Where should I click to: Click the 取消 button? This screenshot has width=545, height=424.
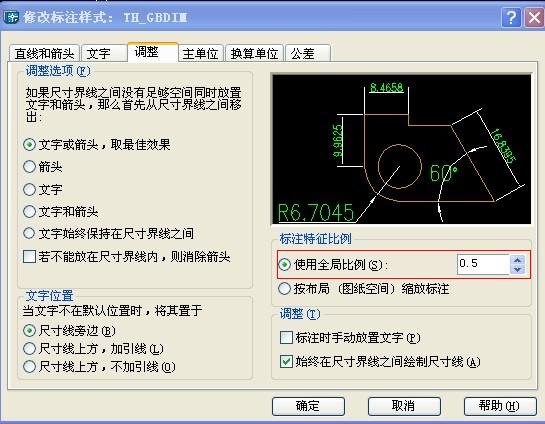(x=404, y=406)
